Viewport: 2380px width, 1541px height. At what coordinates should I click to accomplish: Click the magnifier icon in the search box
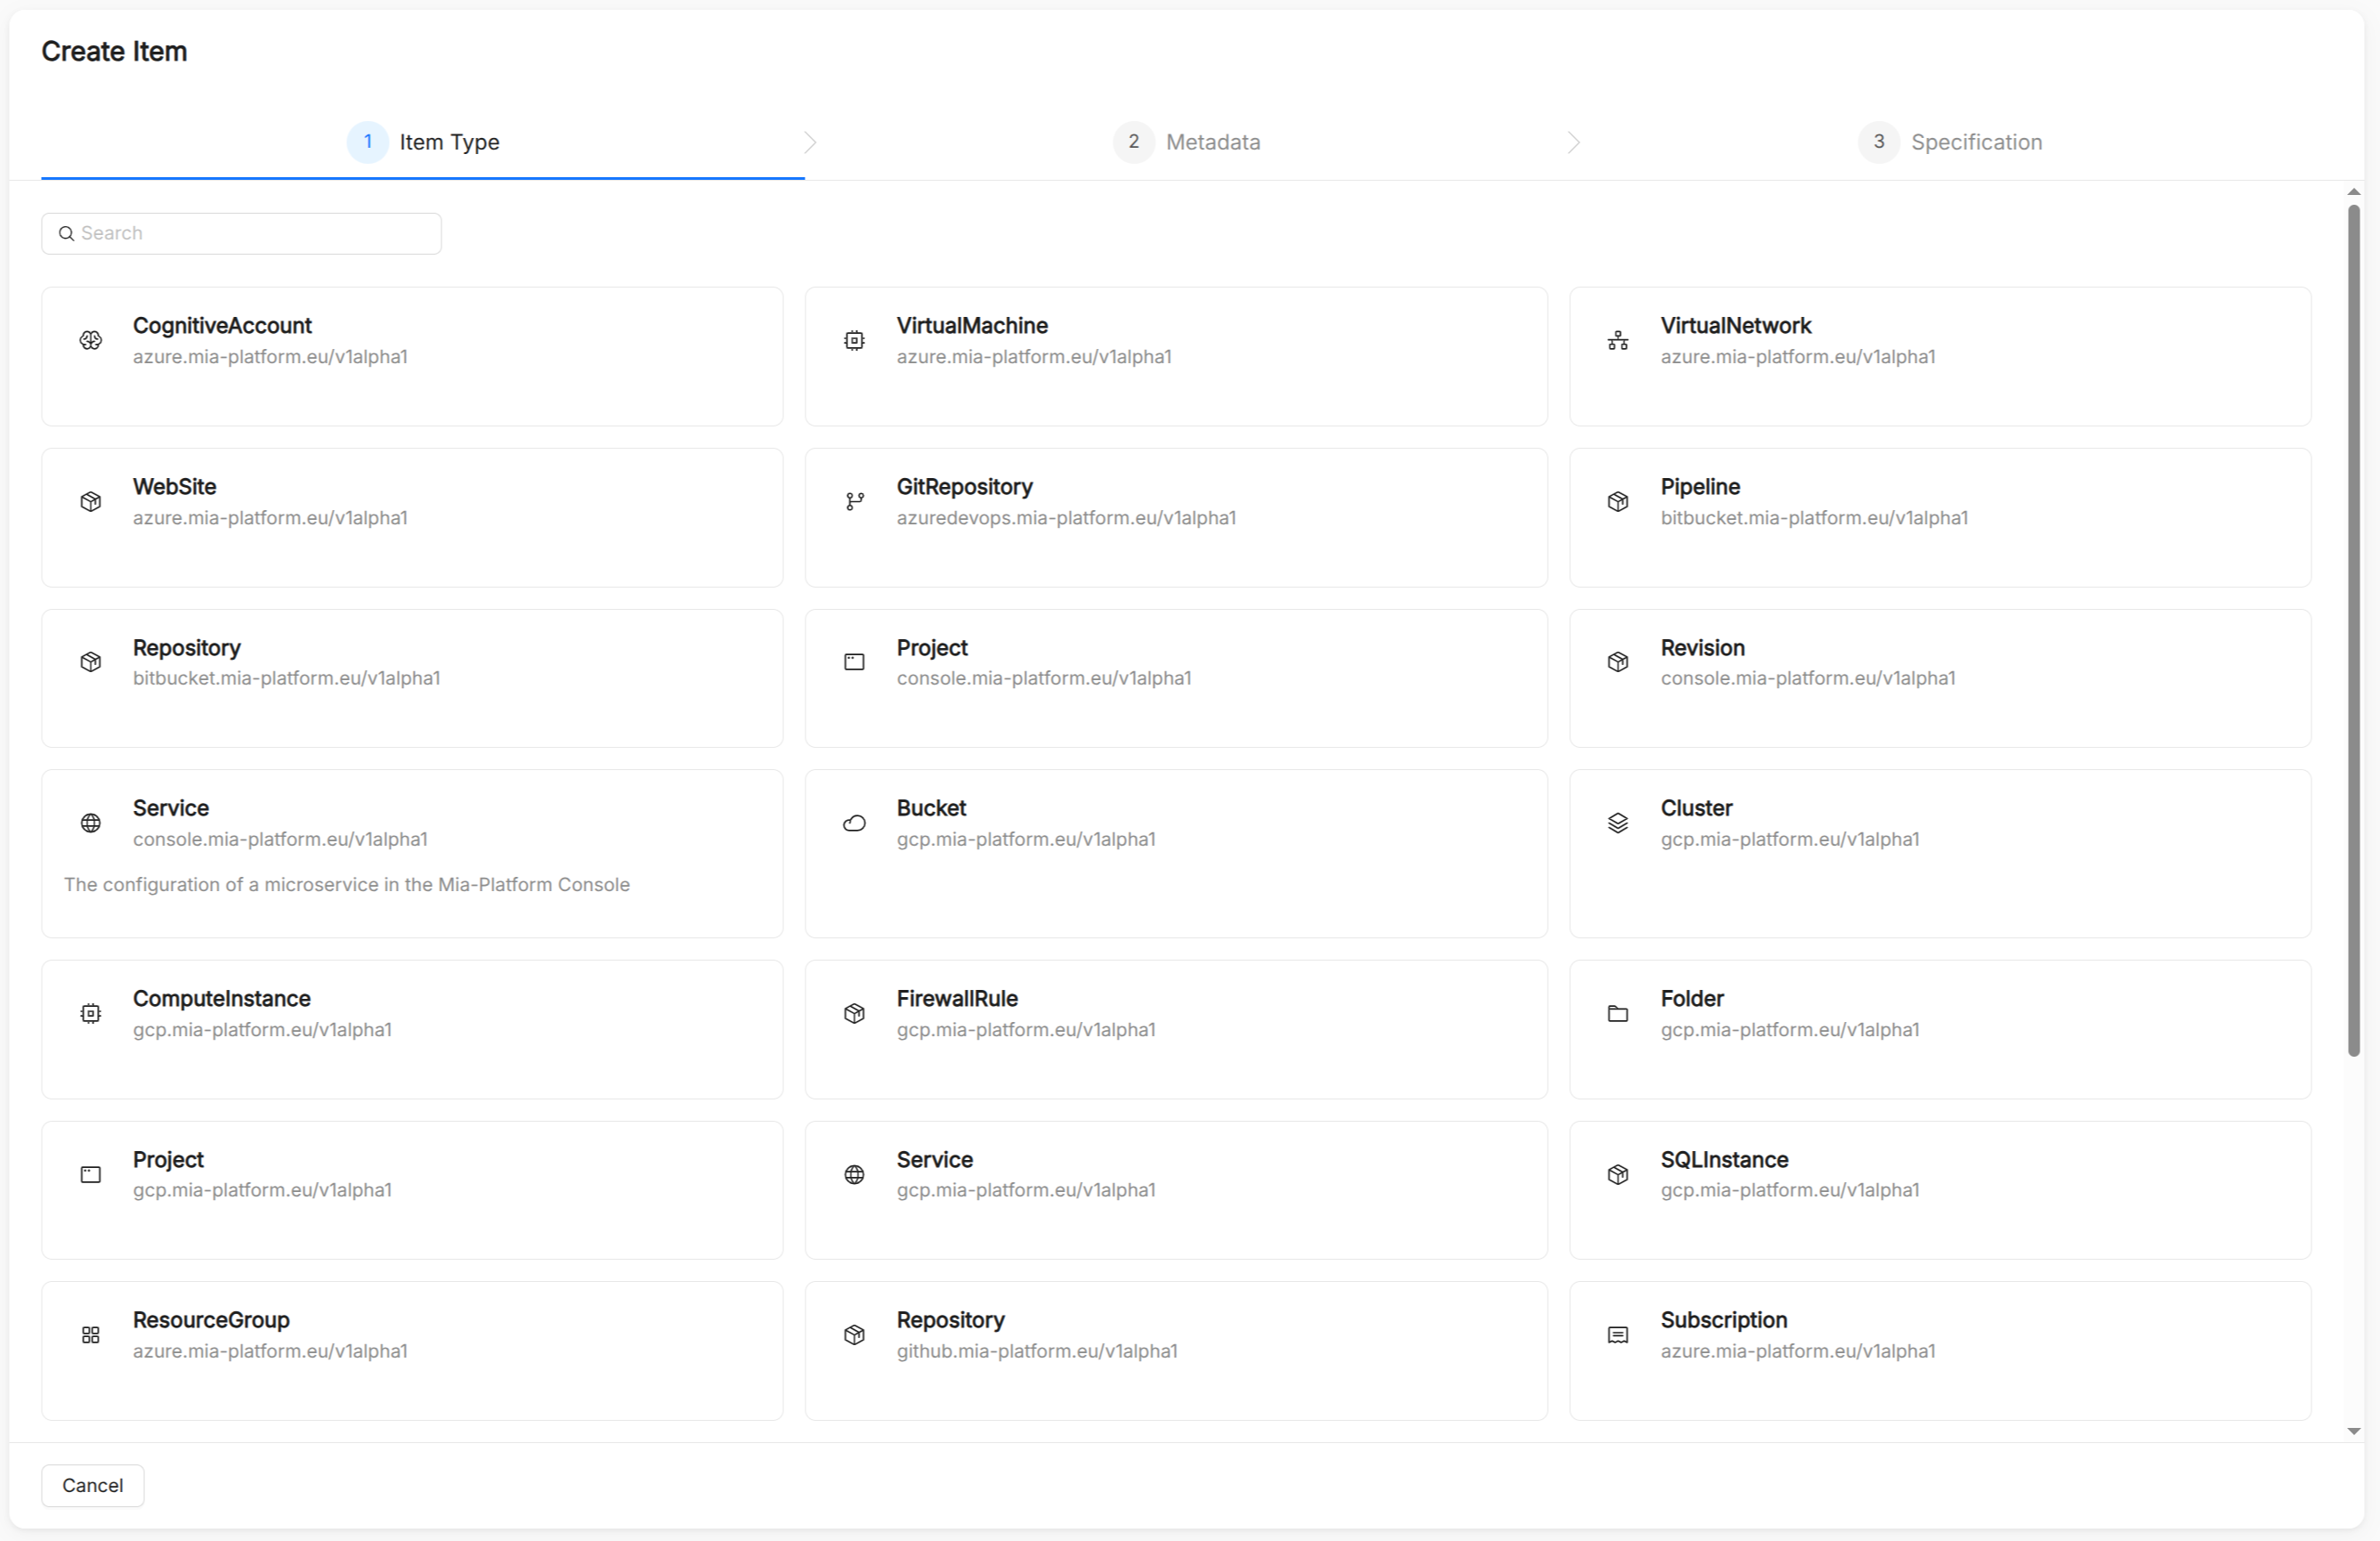point(66,234)
